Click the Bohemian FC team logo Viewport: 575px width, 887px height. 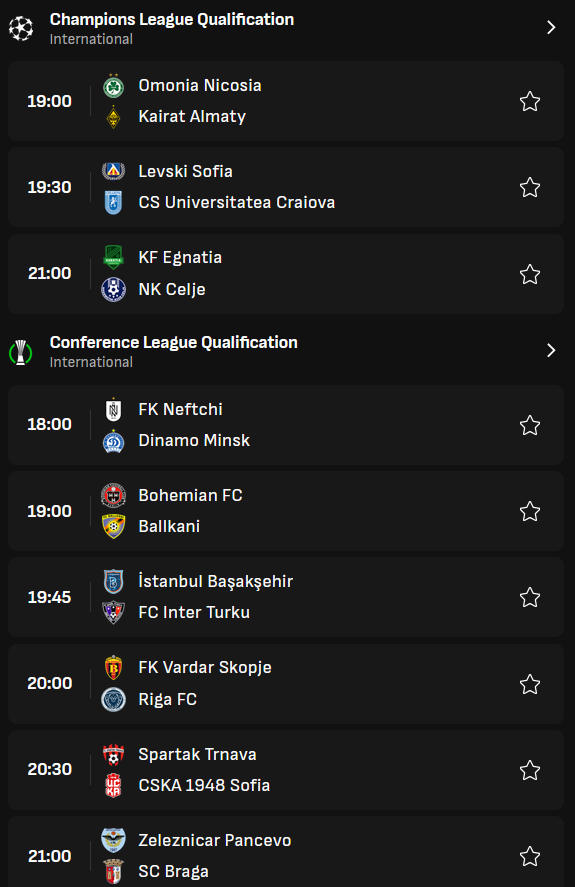tap(113, 496)
